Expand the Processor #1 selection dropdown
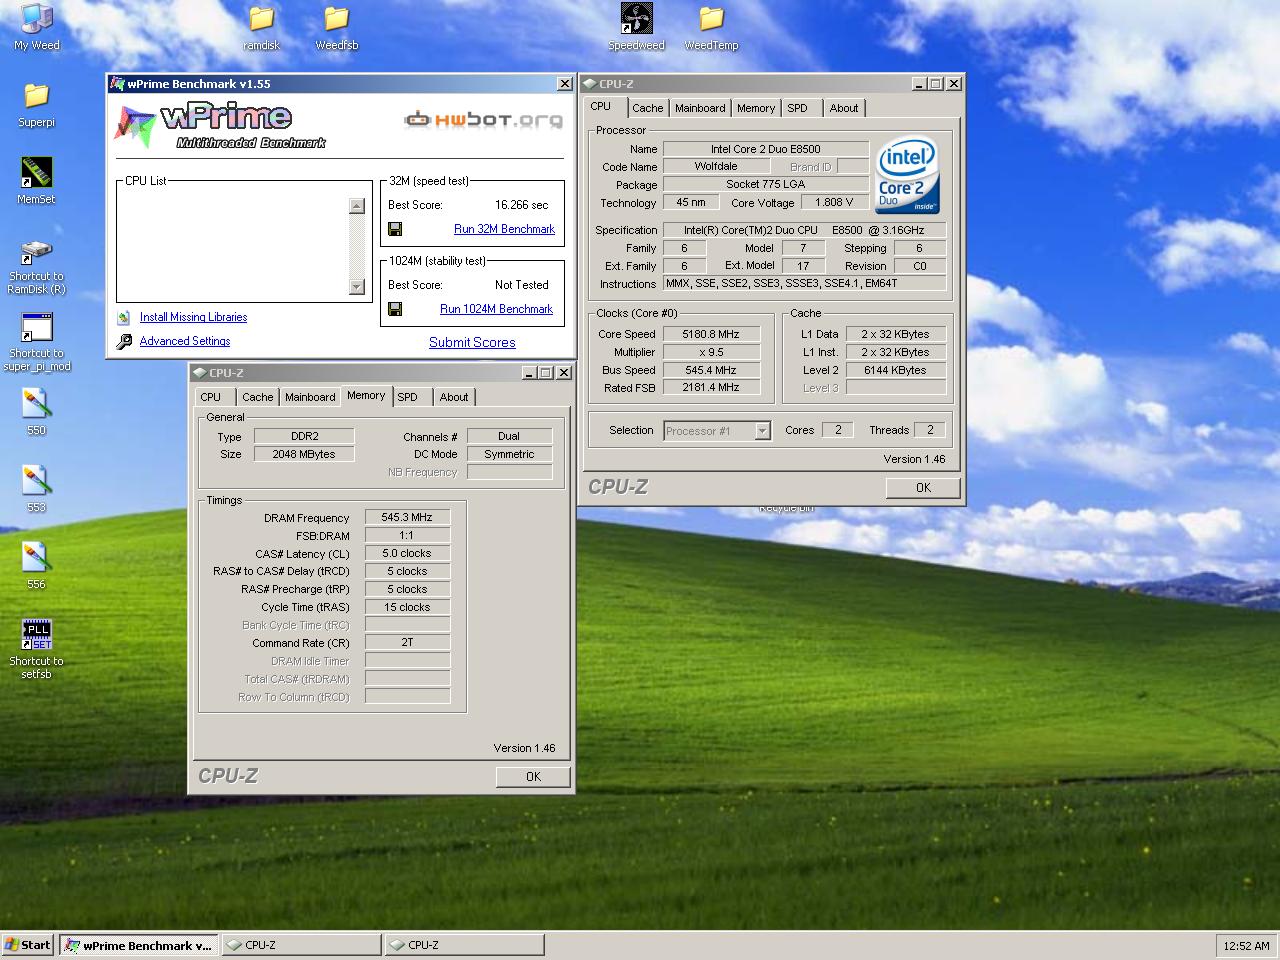Image resolution: width=1280 pixels, height=960 pixels. coord(762,431)
